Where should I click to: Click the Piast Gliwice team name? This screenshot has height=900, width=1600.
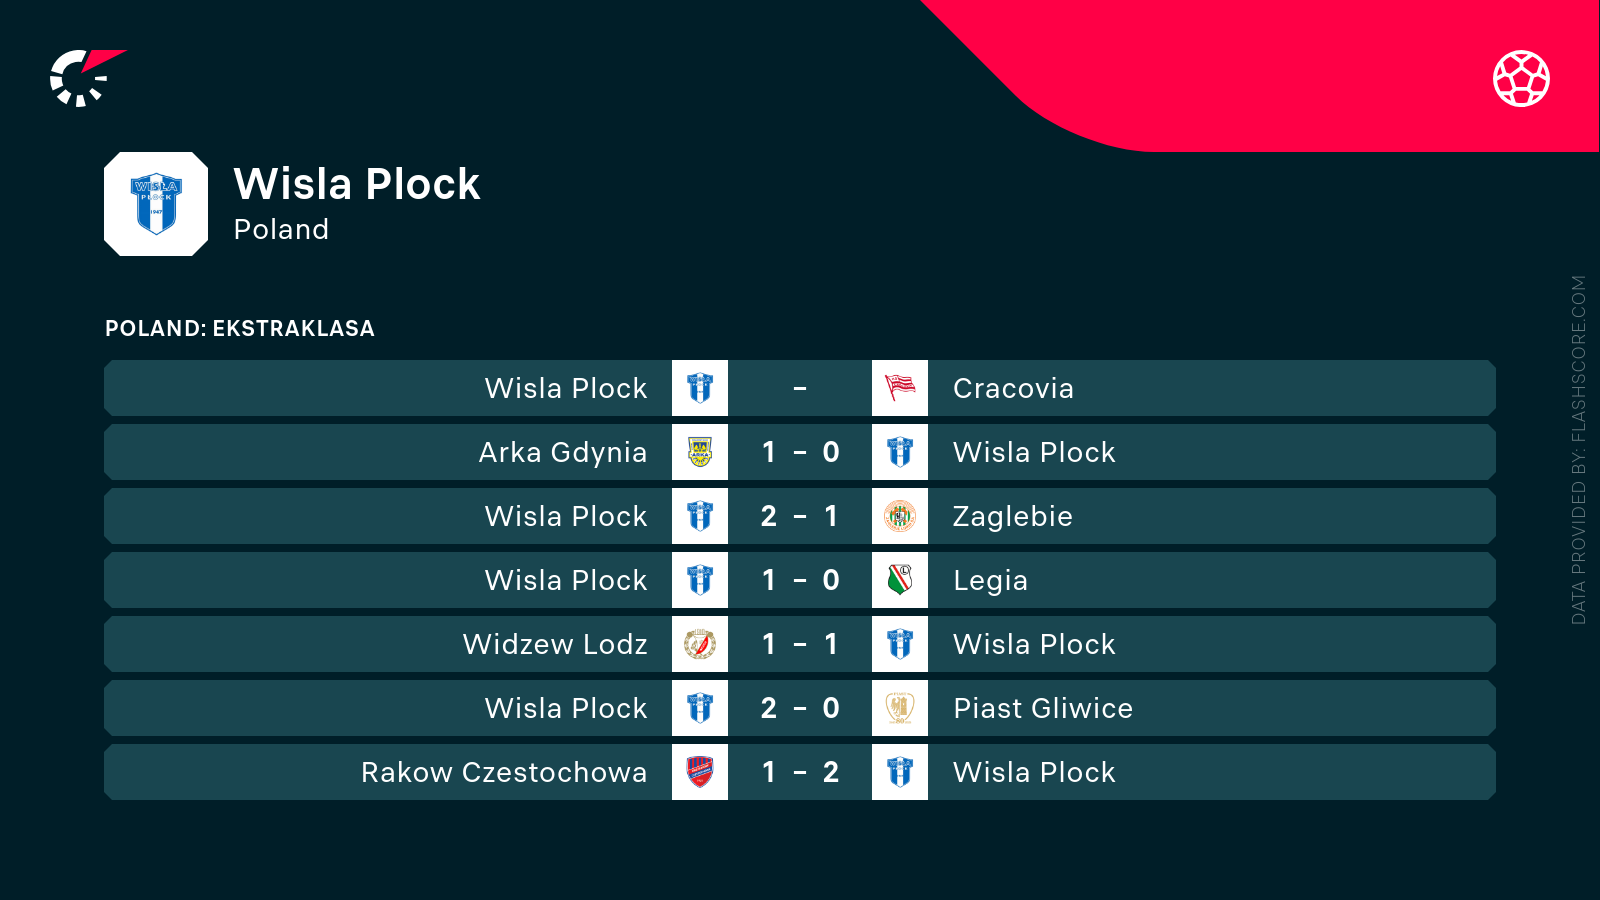point(1043,708)
